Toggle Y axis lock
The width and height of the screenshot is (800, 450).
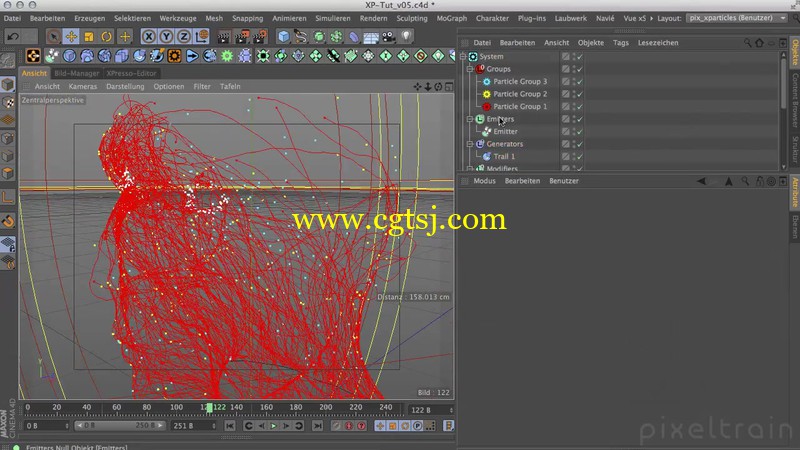pyautogui.click(x=166, y=37)
